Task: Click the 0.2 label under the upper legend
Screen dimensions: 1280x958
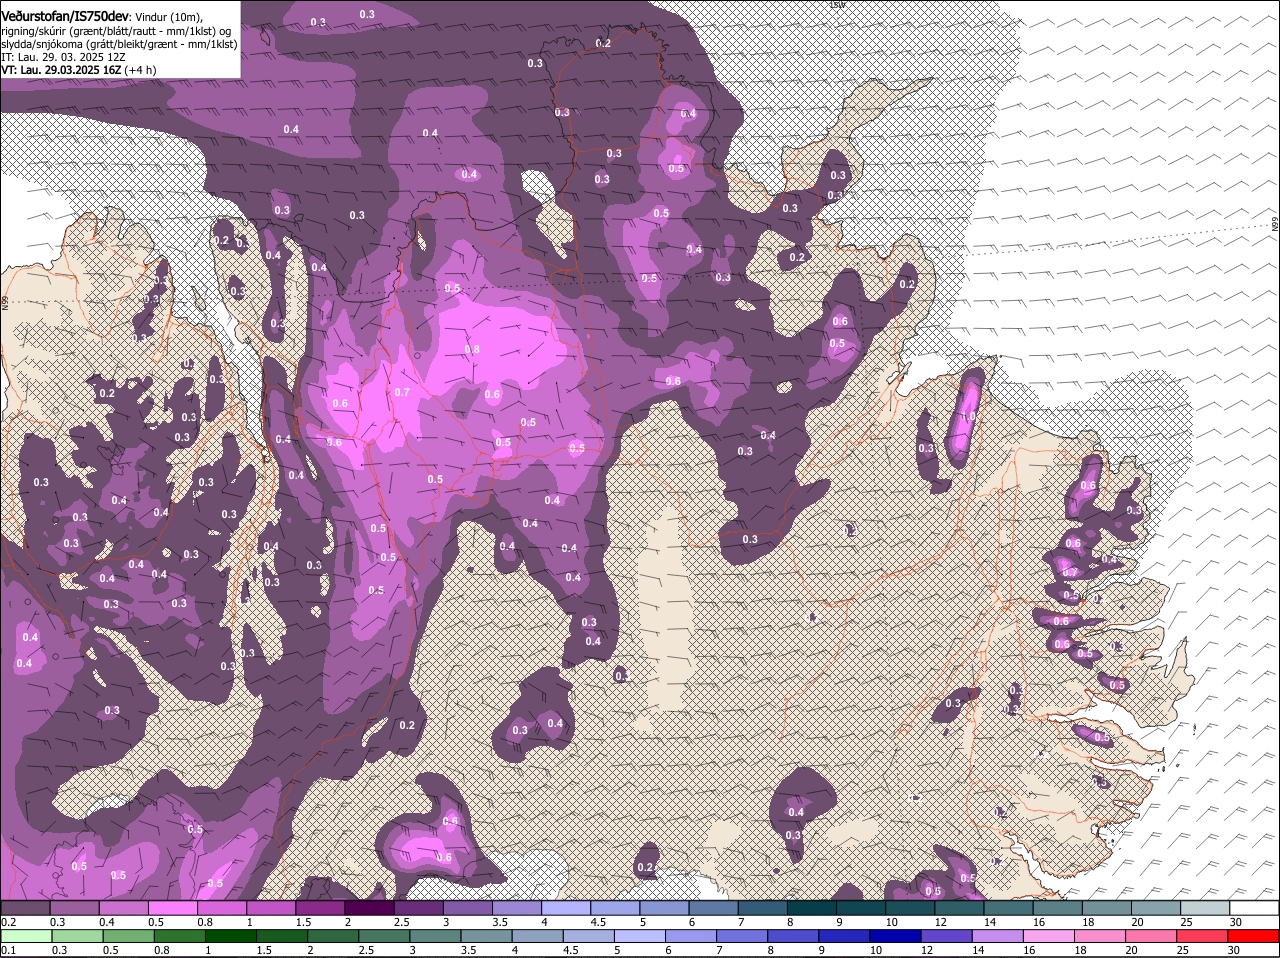Action: click(x=8, y=922)
